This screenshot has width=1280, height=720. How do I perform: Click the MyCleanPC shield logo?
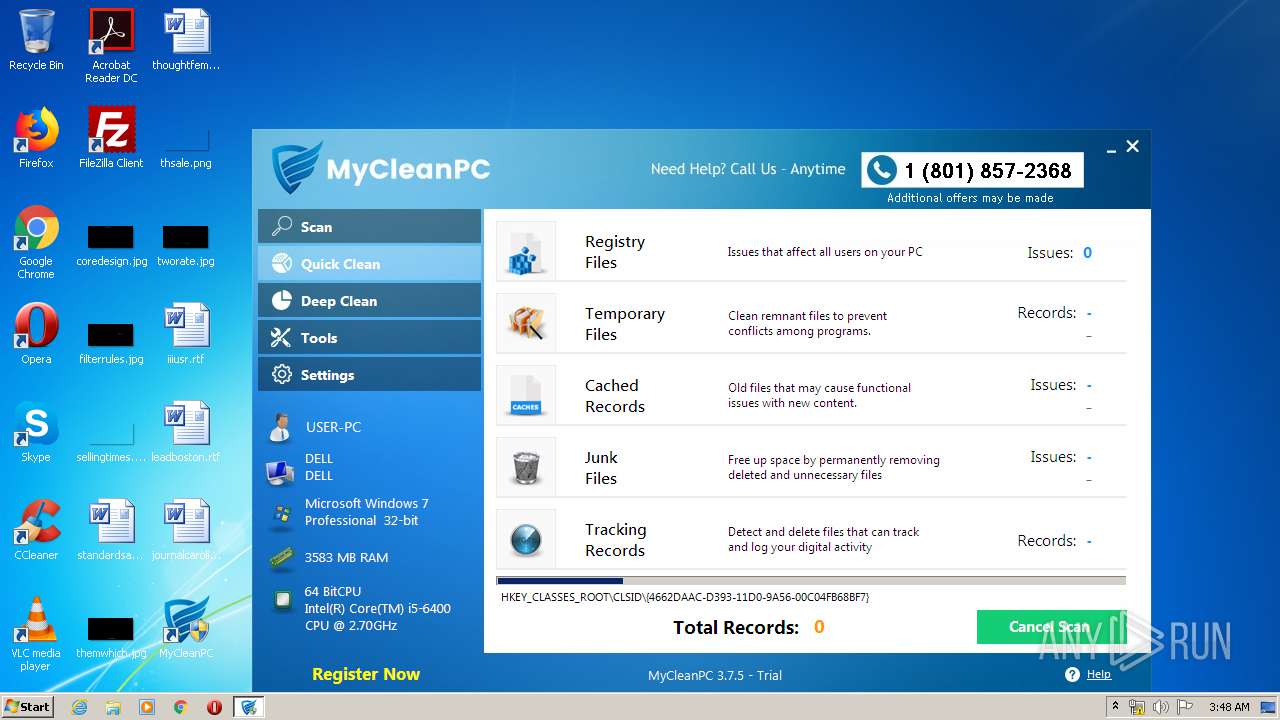(297, 168)
